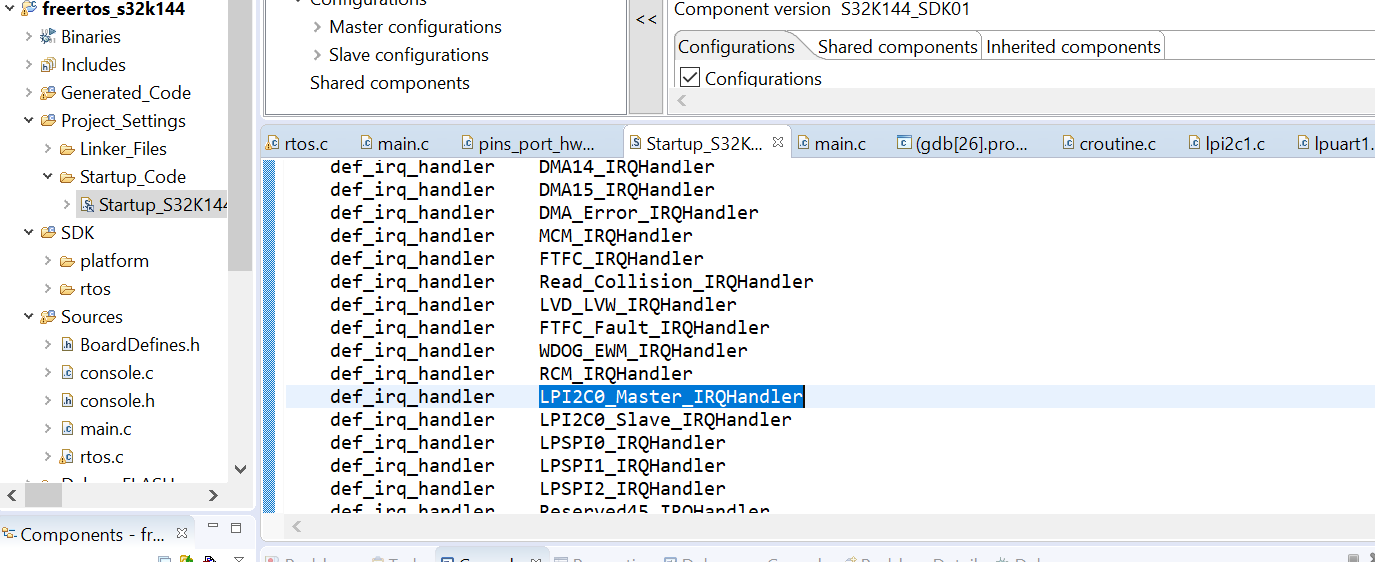Collapse the Sources folder arrow
The width and height of the screenshot is (1375, 562).
(x=28, y=317)
